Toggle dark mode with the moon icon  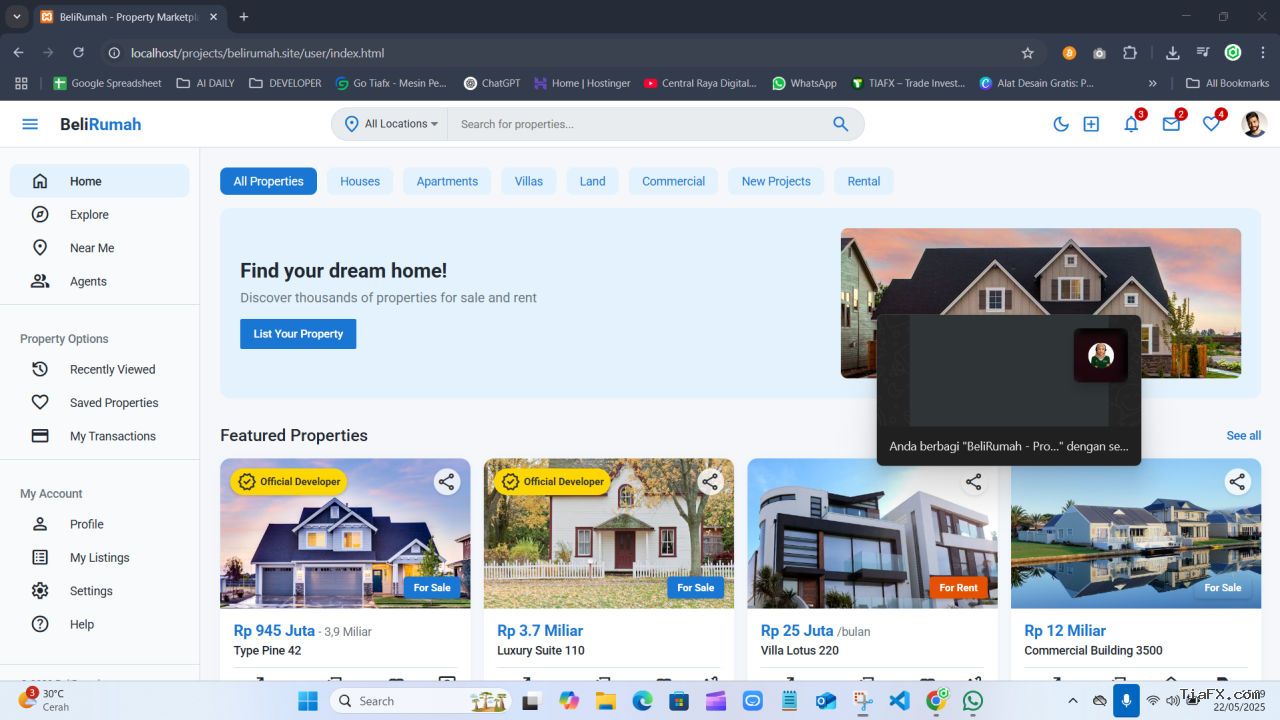pos(1061,124)
